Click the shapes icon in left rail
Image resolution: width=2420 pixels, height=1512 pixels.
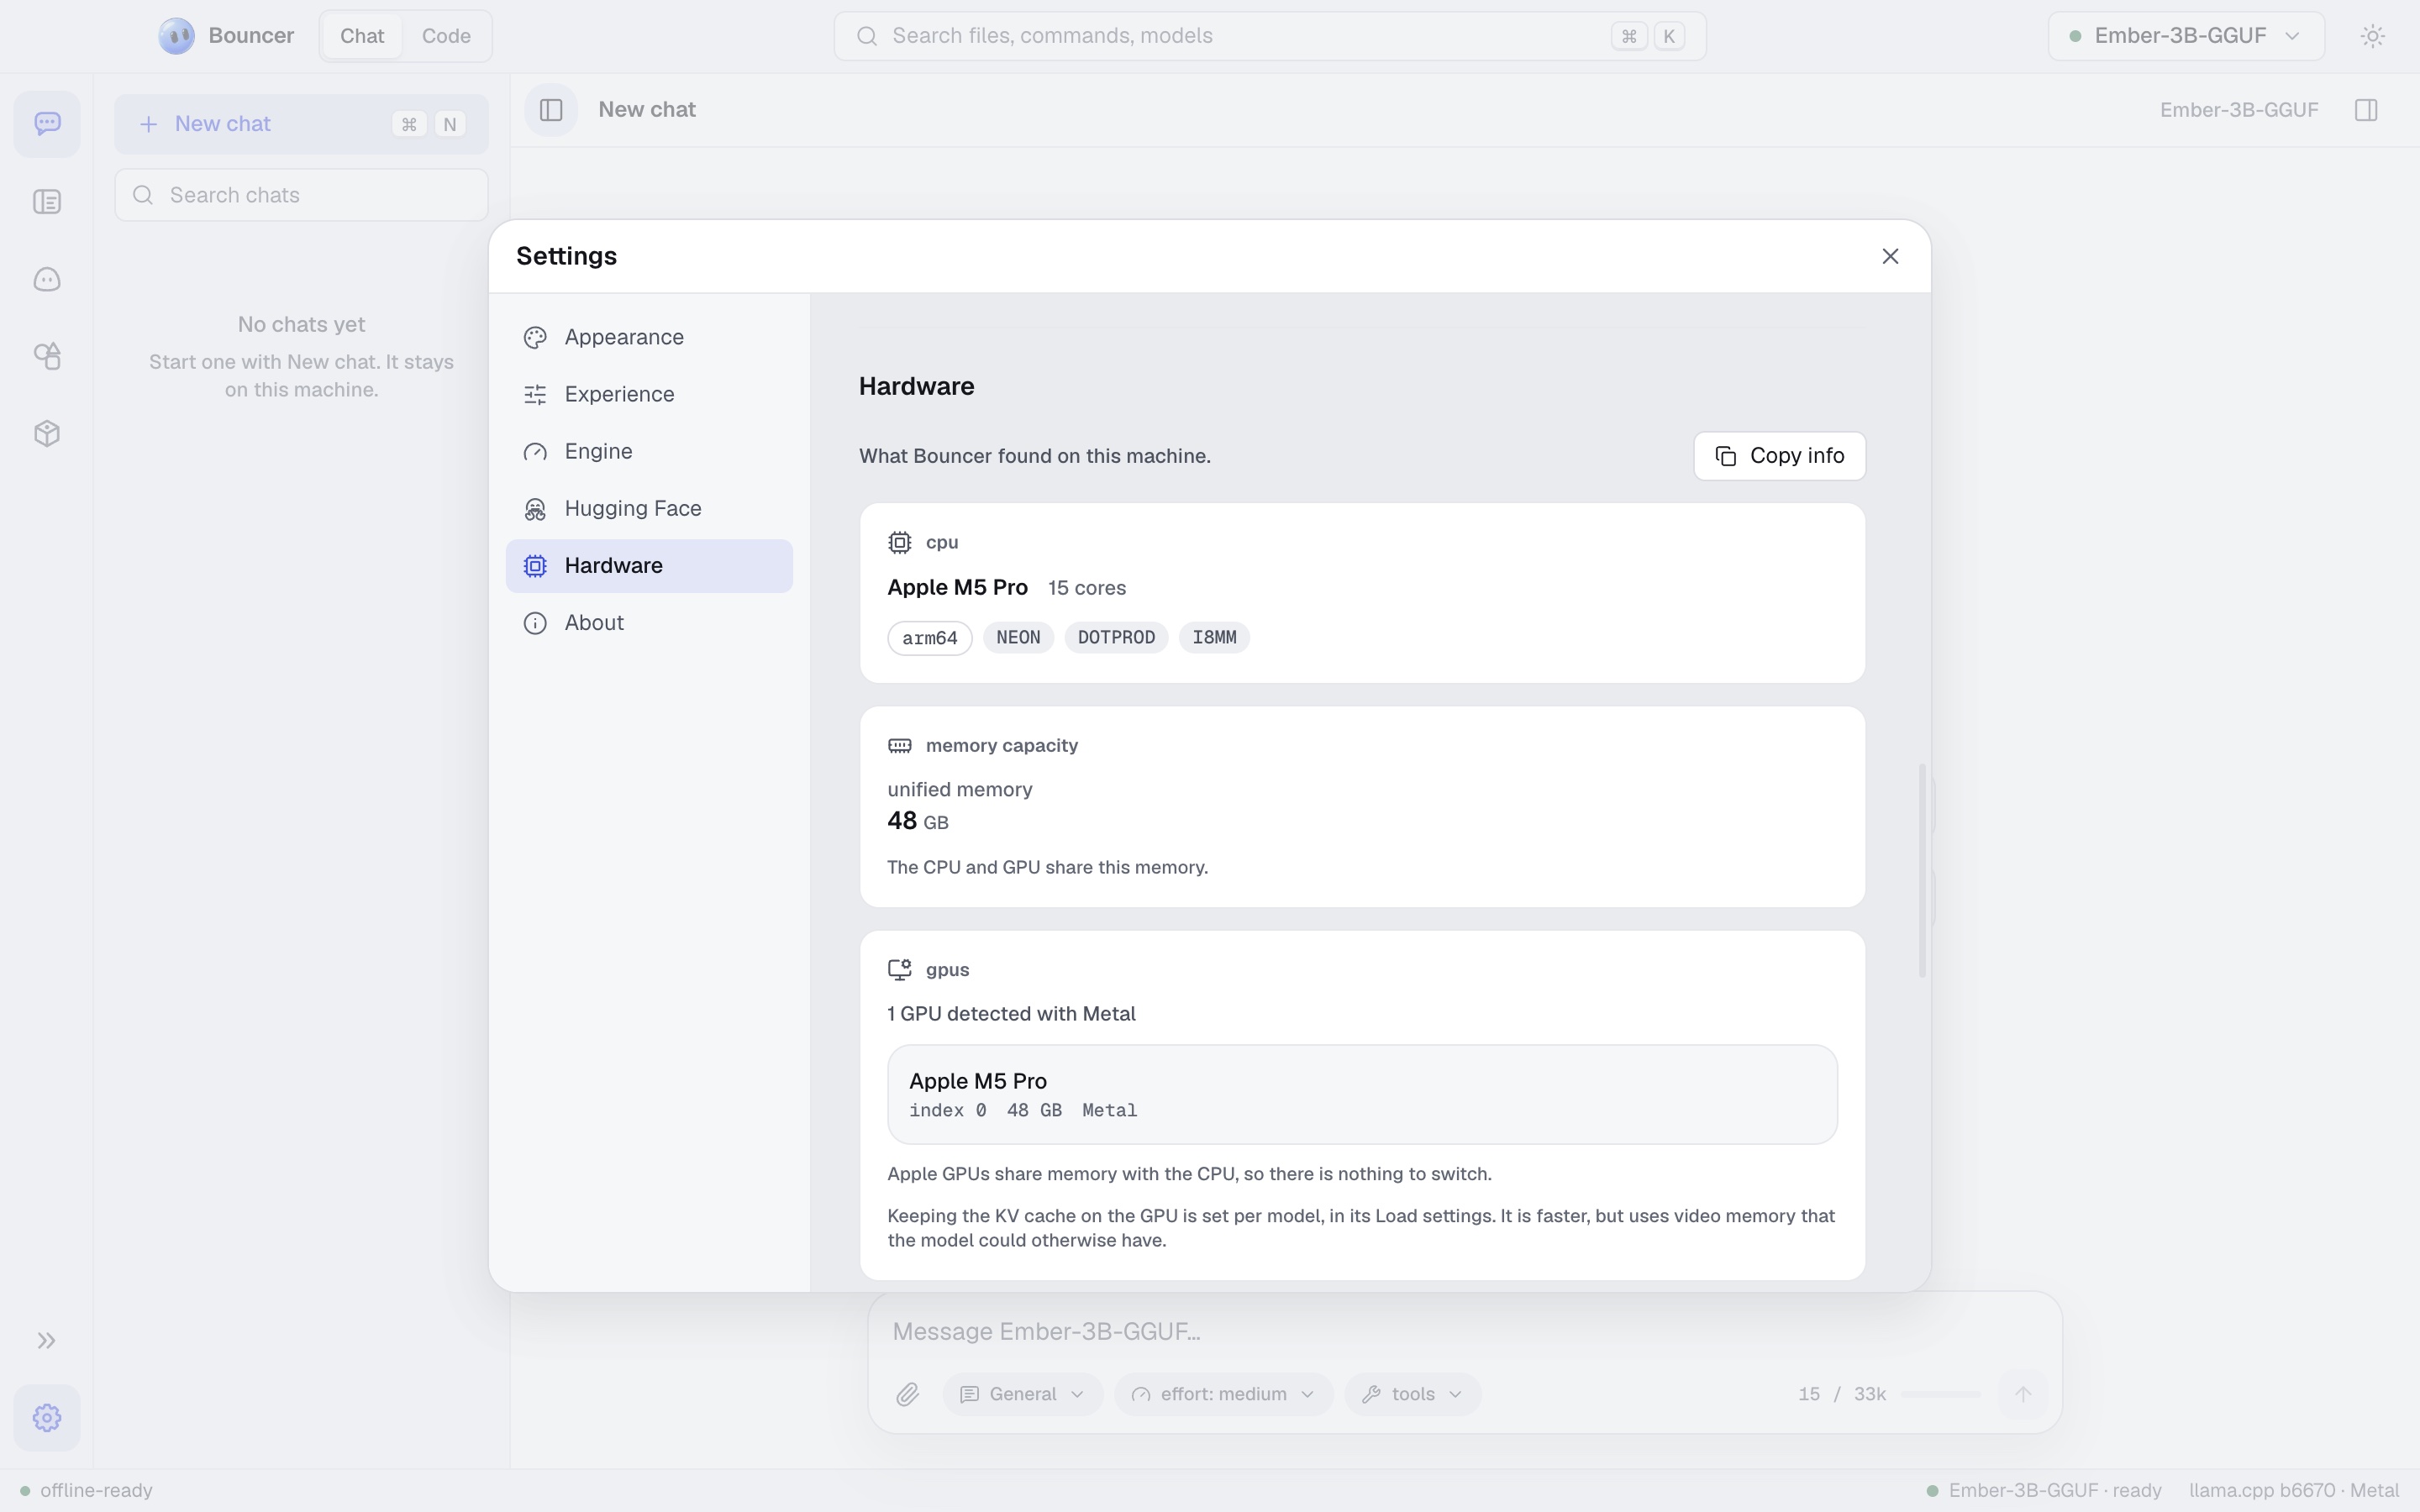coord(47,357)
